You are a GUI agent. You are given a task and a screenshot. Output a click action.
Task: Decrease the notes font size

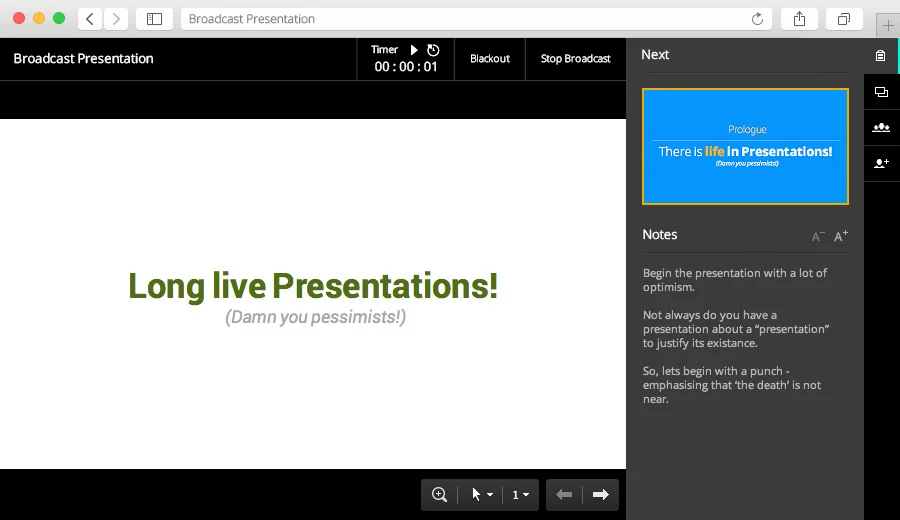[x=818, y=237]
